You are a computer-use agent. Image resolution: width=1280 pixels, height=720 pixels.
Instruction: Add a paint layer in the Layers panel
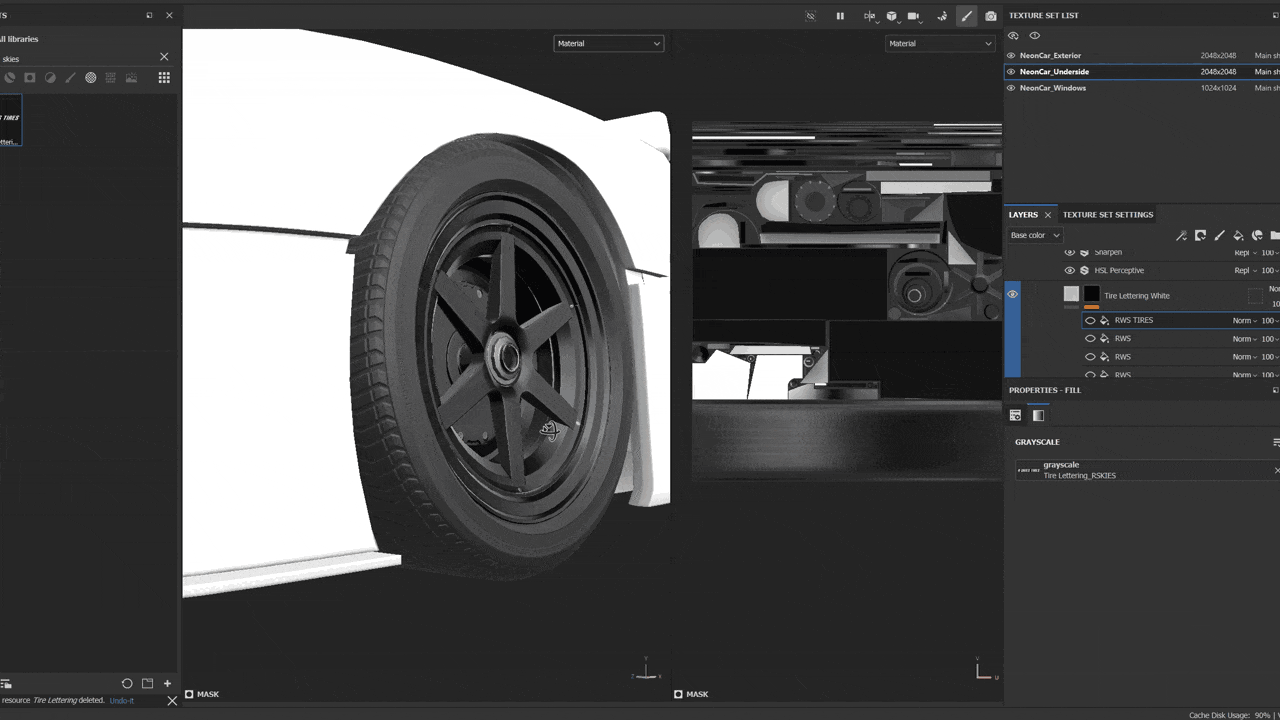[x=1219, y=235]
